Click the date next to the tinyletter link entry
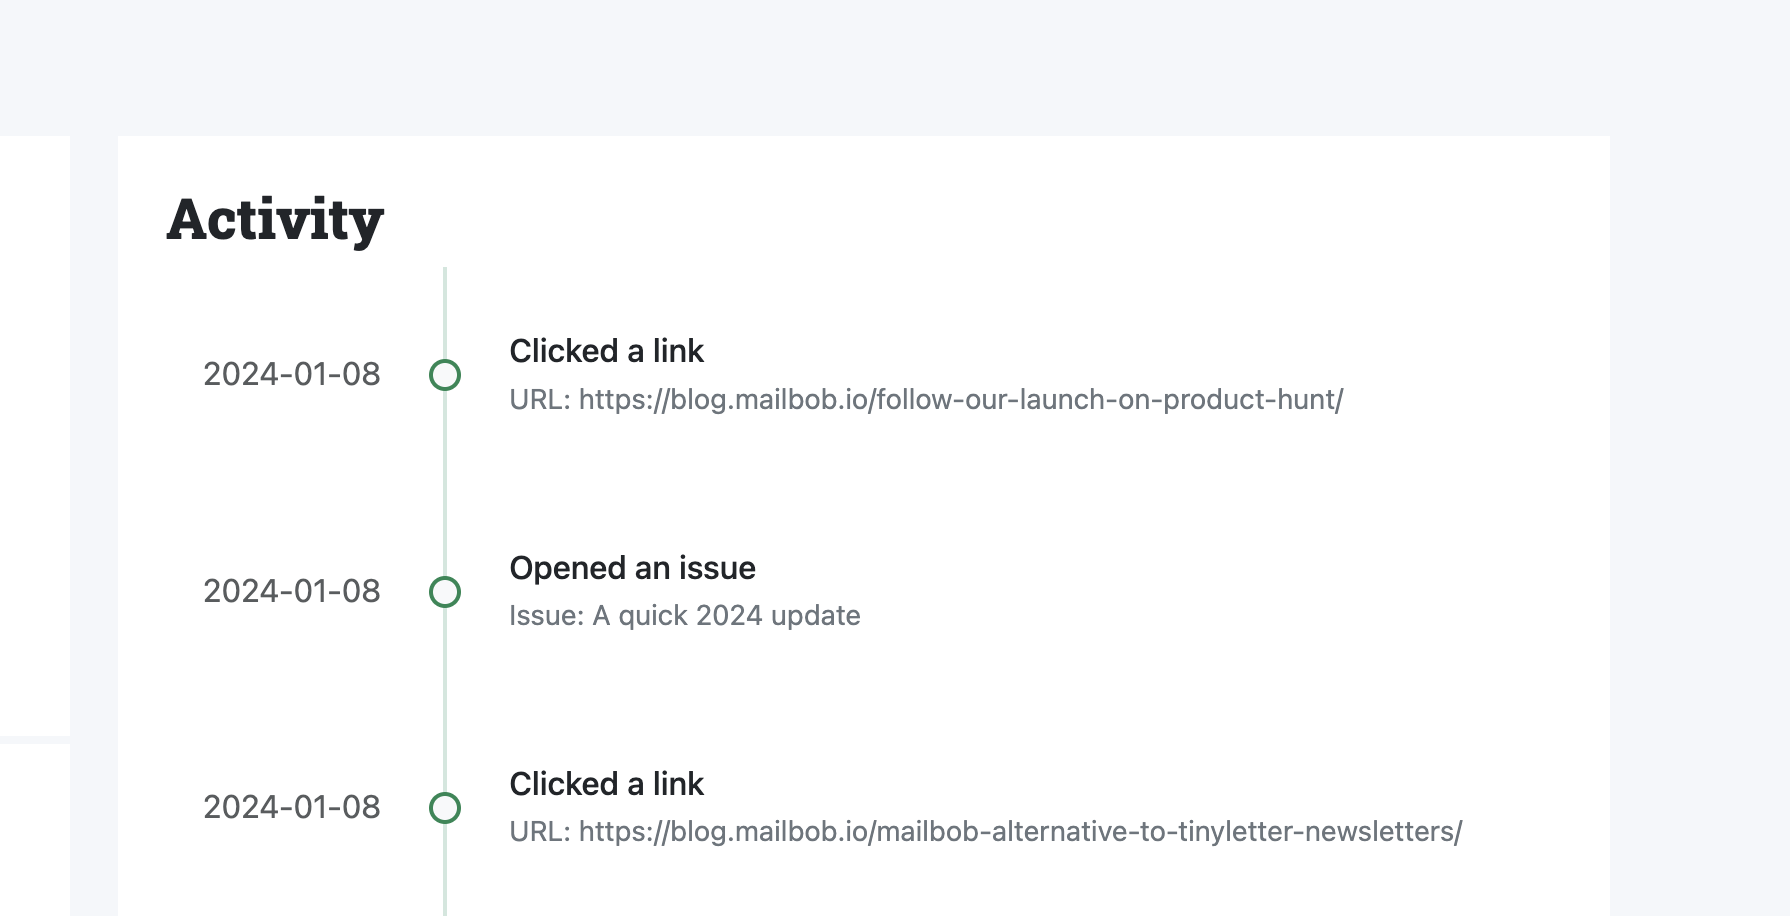The height and width of the screenshot is (916, 1790). point(291,808)
